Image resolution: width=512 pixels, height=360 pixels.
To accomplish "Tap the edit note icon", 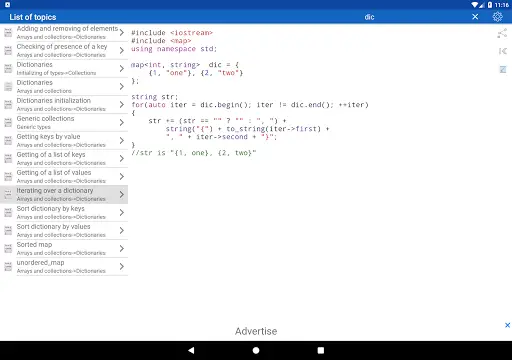I will pyautogui.click(x=503, y=69).
